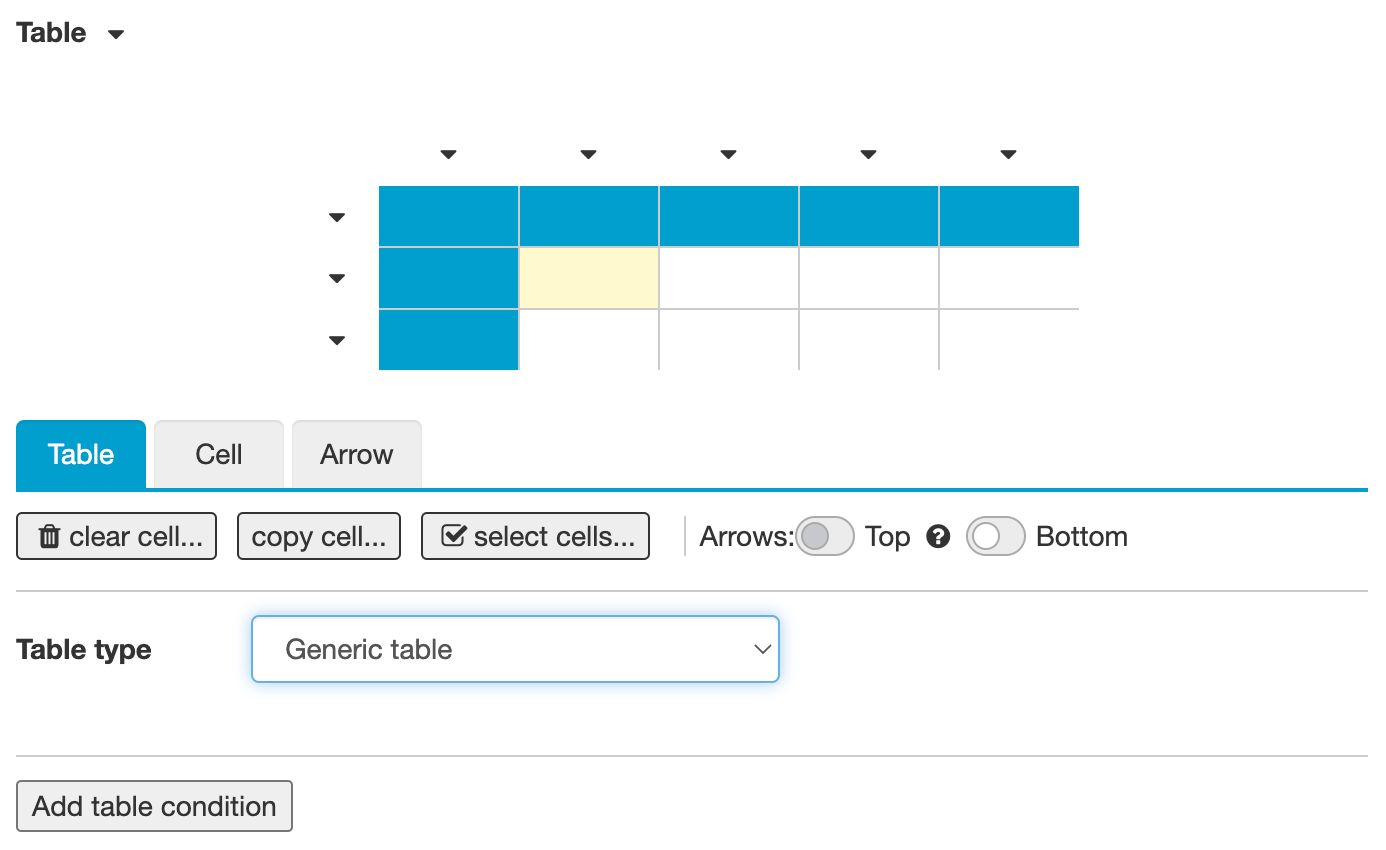Open the dropdown arrow beside the Table title
The height and width of the screenshot is (850, 1386).
point(115,33)
